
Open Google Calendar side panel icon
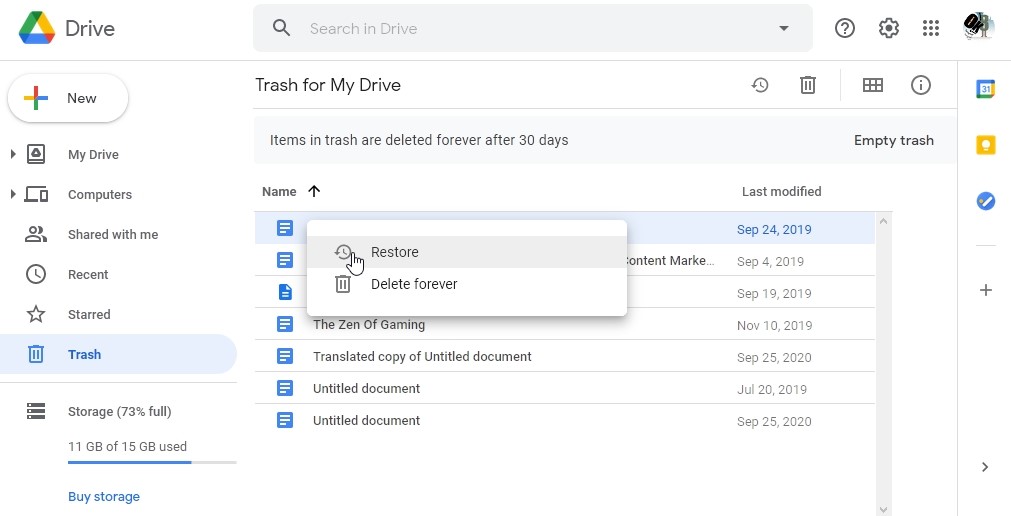point(985,88)
